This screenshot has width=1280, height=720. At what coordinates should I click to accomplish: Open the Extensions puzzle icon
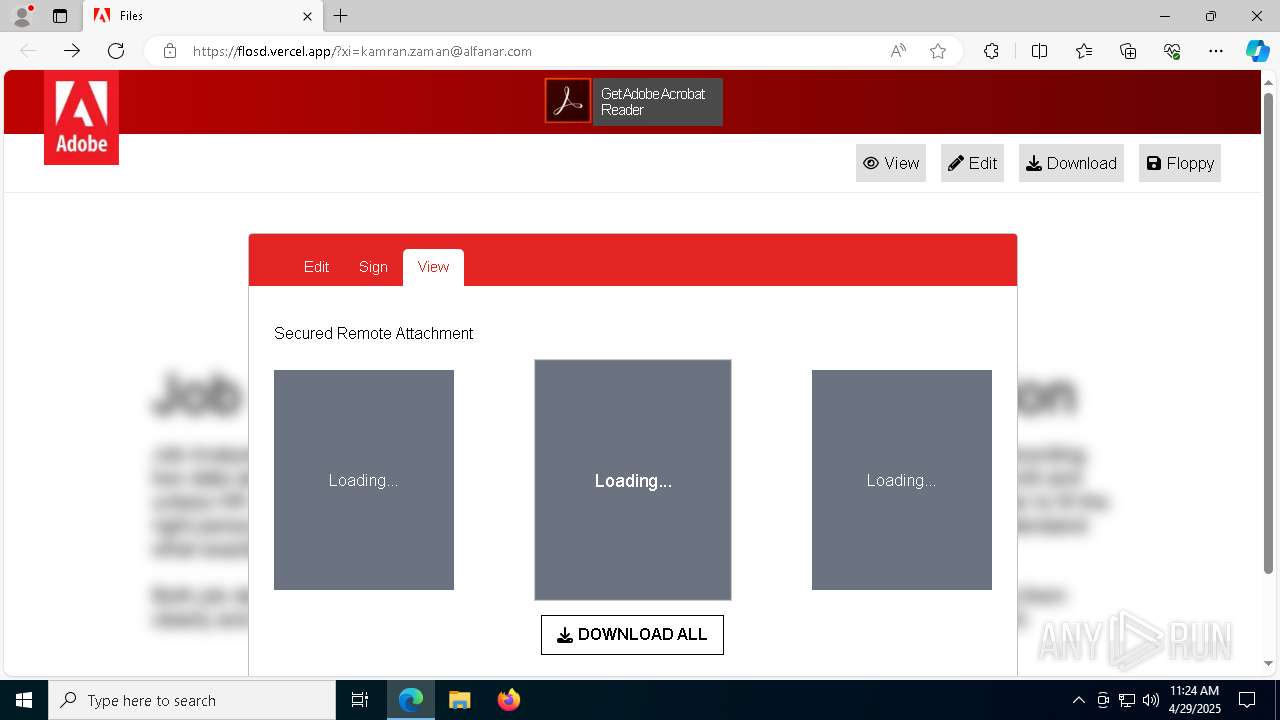pos(991,51)
